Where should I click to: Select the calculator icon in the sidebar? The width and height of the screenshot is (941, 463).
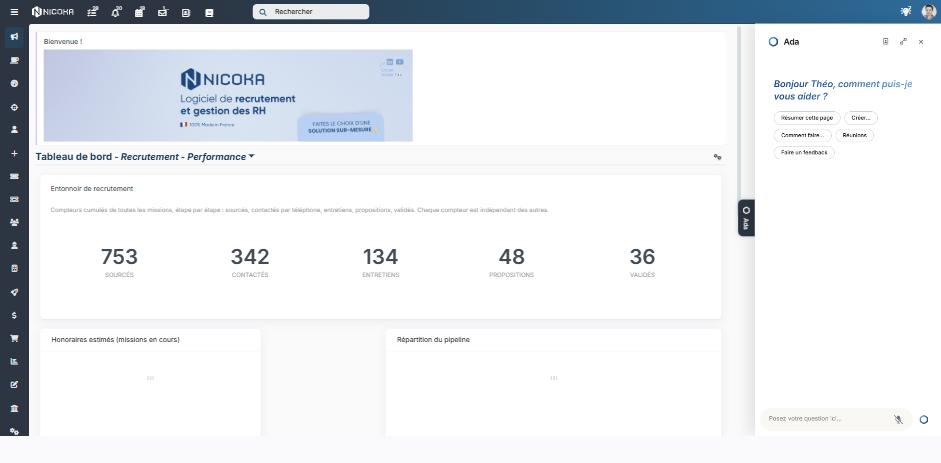pos(14,269)
